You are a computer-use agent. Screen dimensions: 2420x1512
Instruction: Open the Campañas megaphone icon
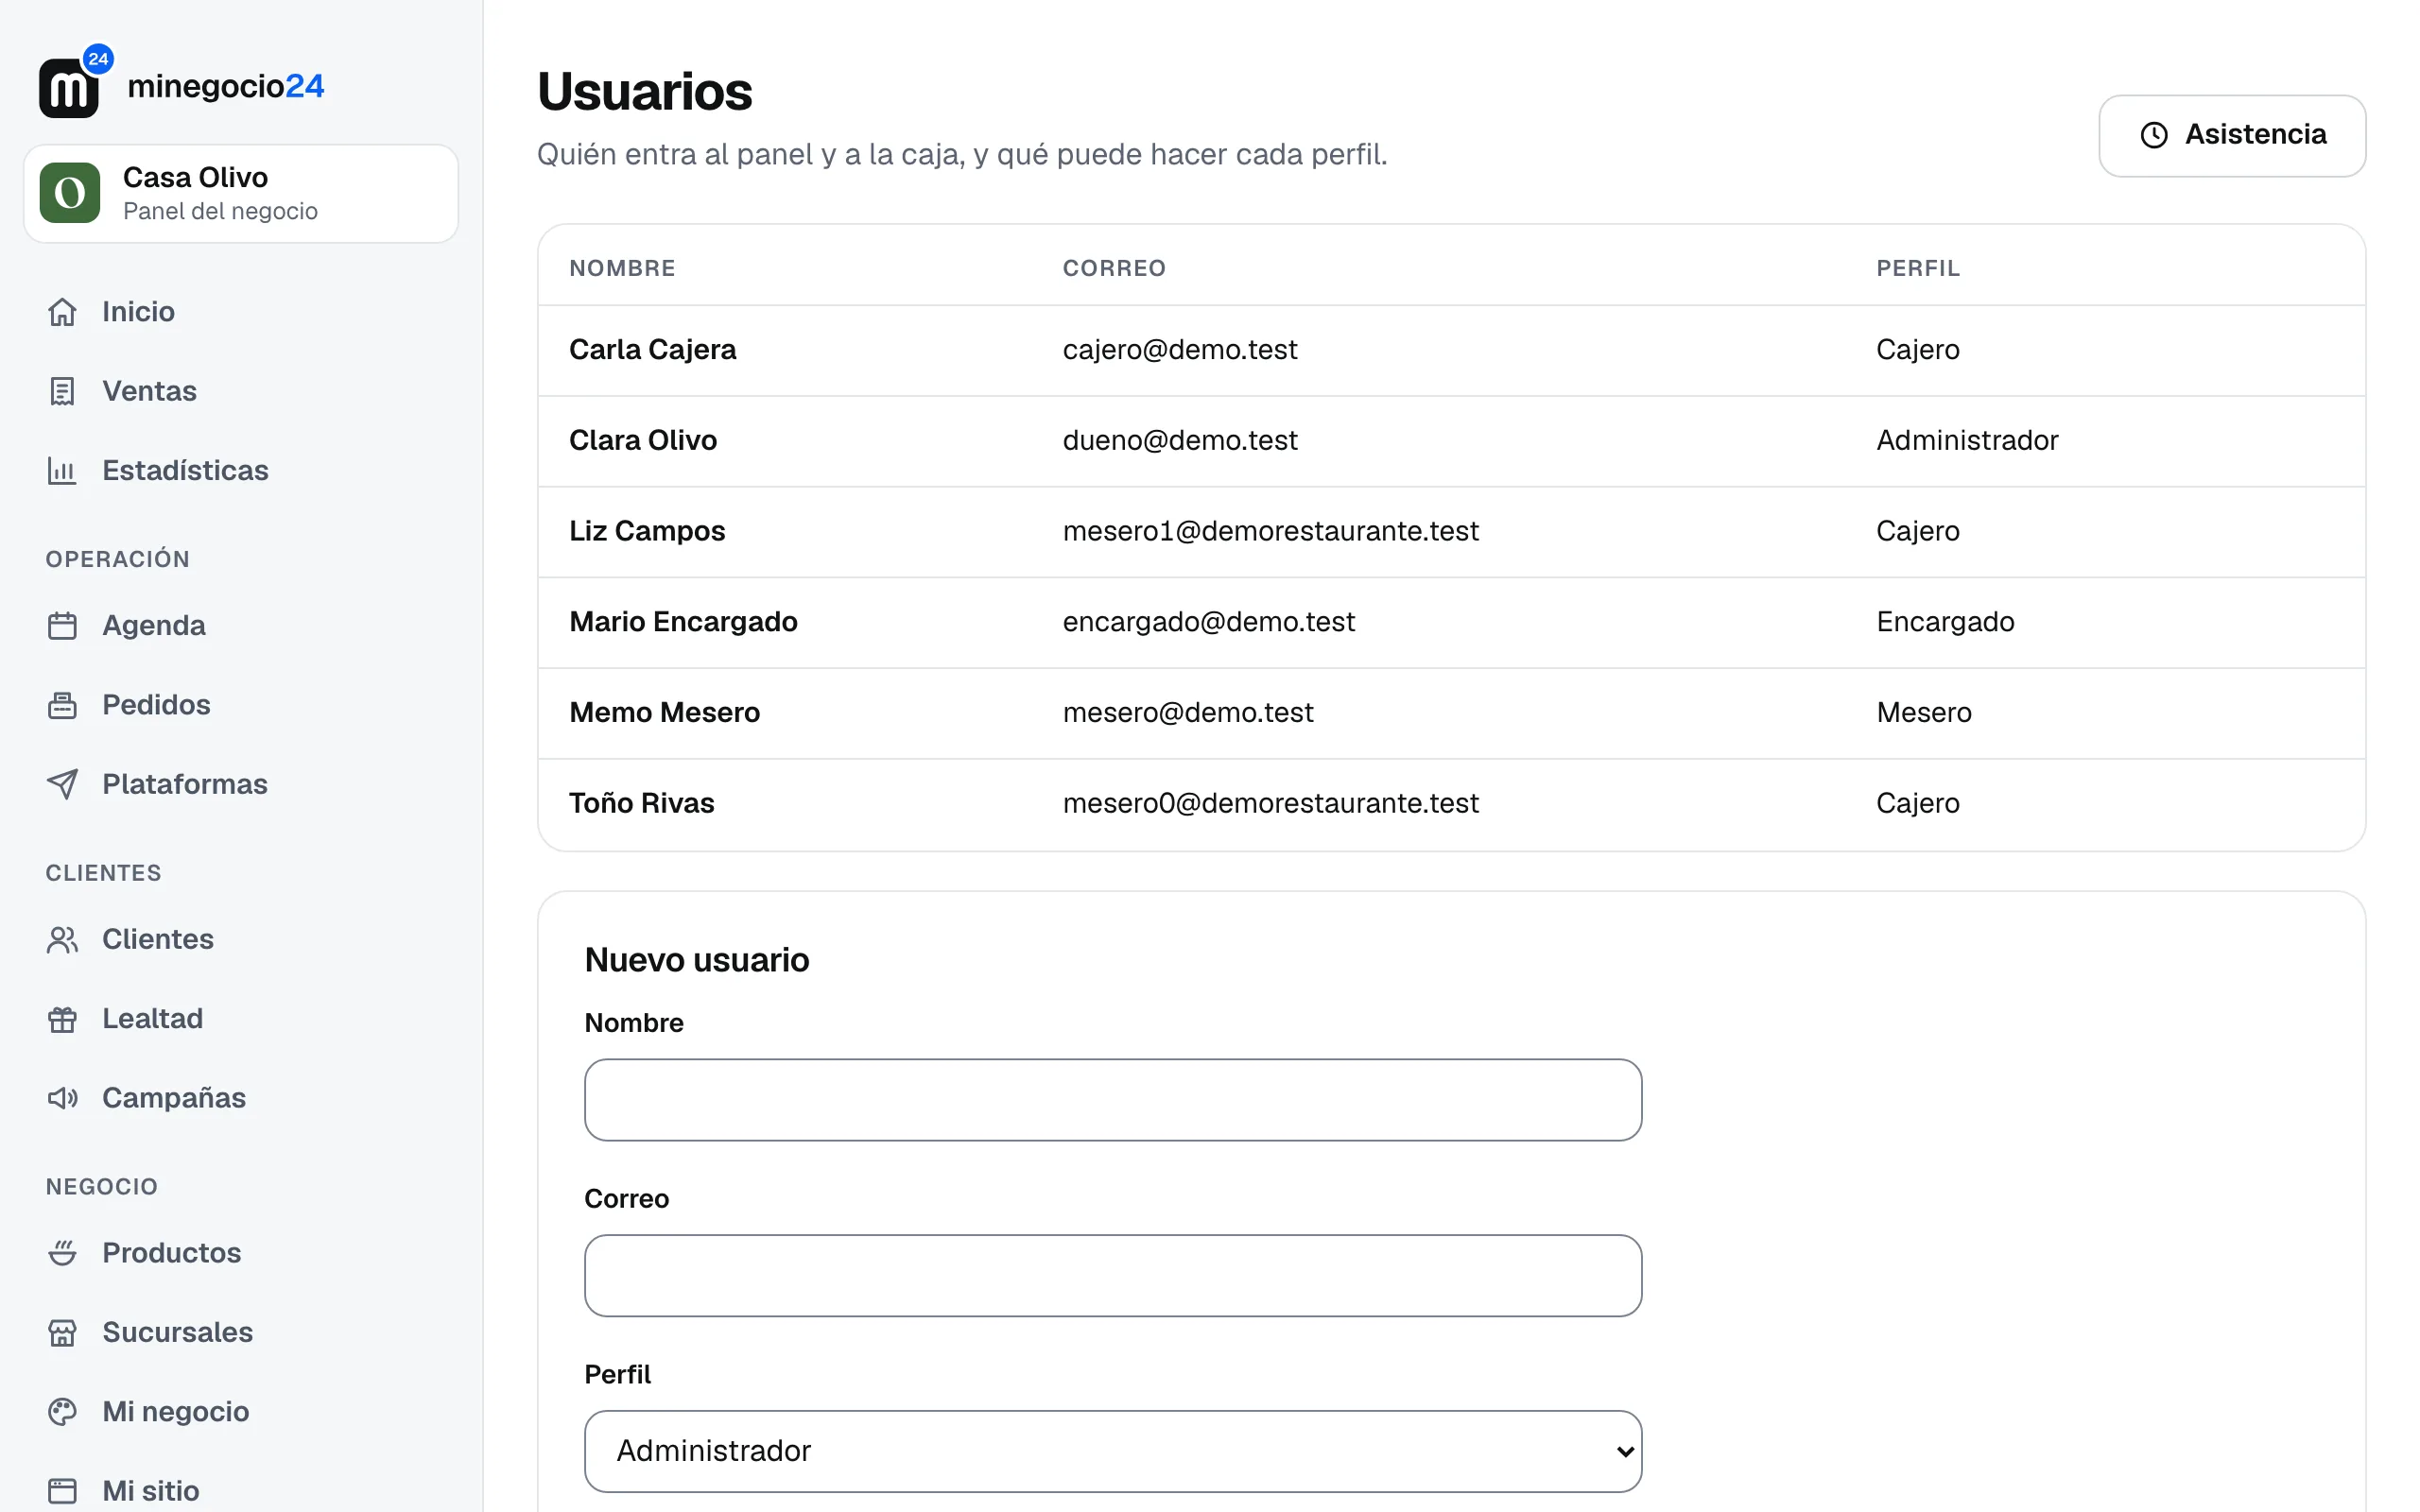(x=62, y=1098)
